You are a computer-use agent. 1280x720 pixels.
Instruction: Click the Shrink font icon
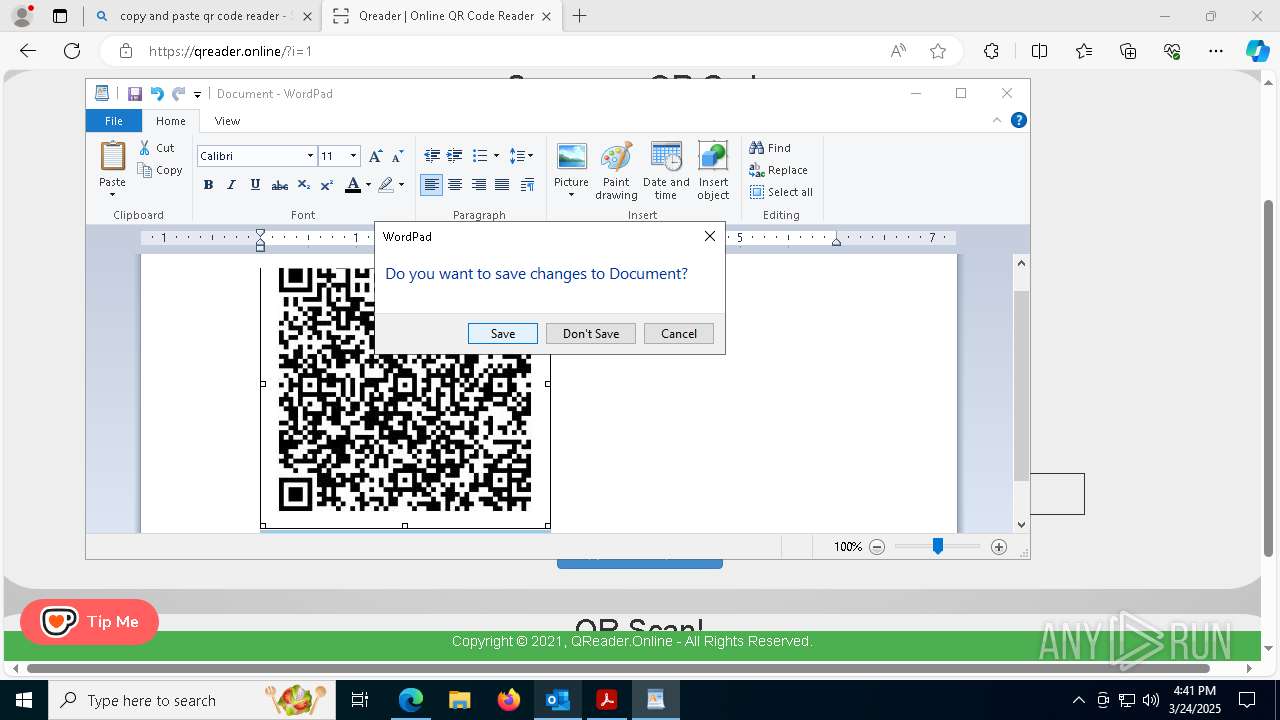pos(397,156)
